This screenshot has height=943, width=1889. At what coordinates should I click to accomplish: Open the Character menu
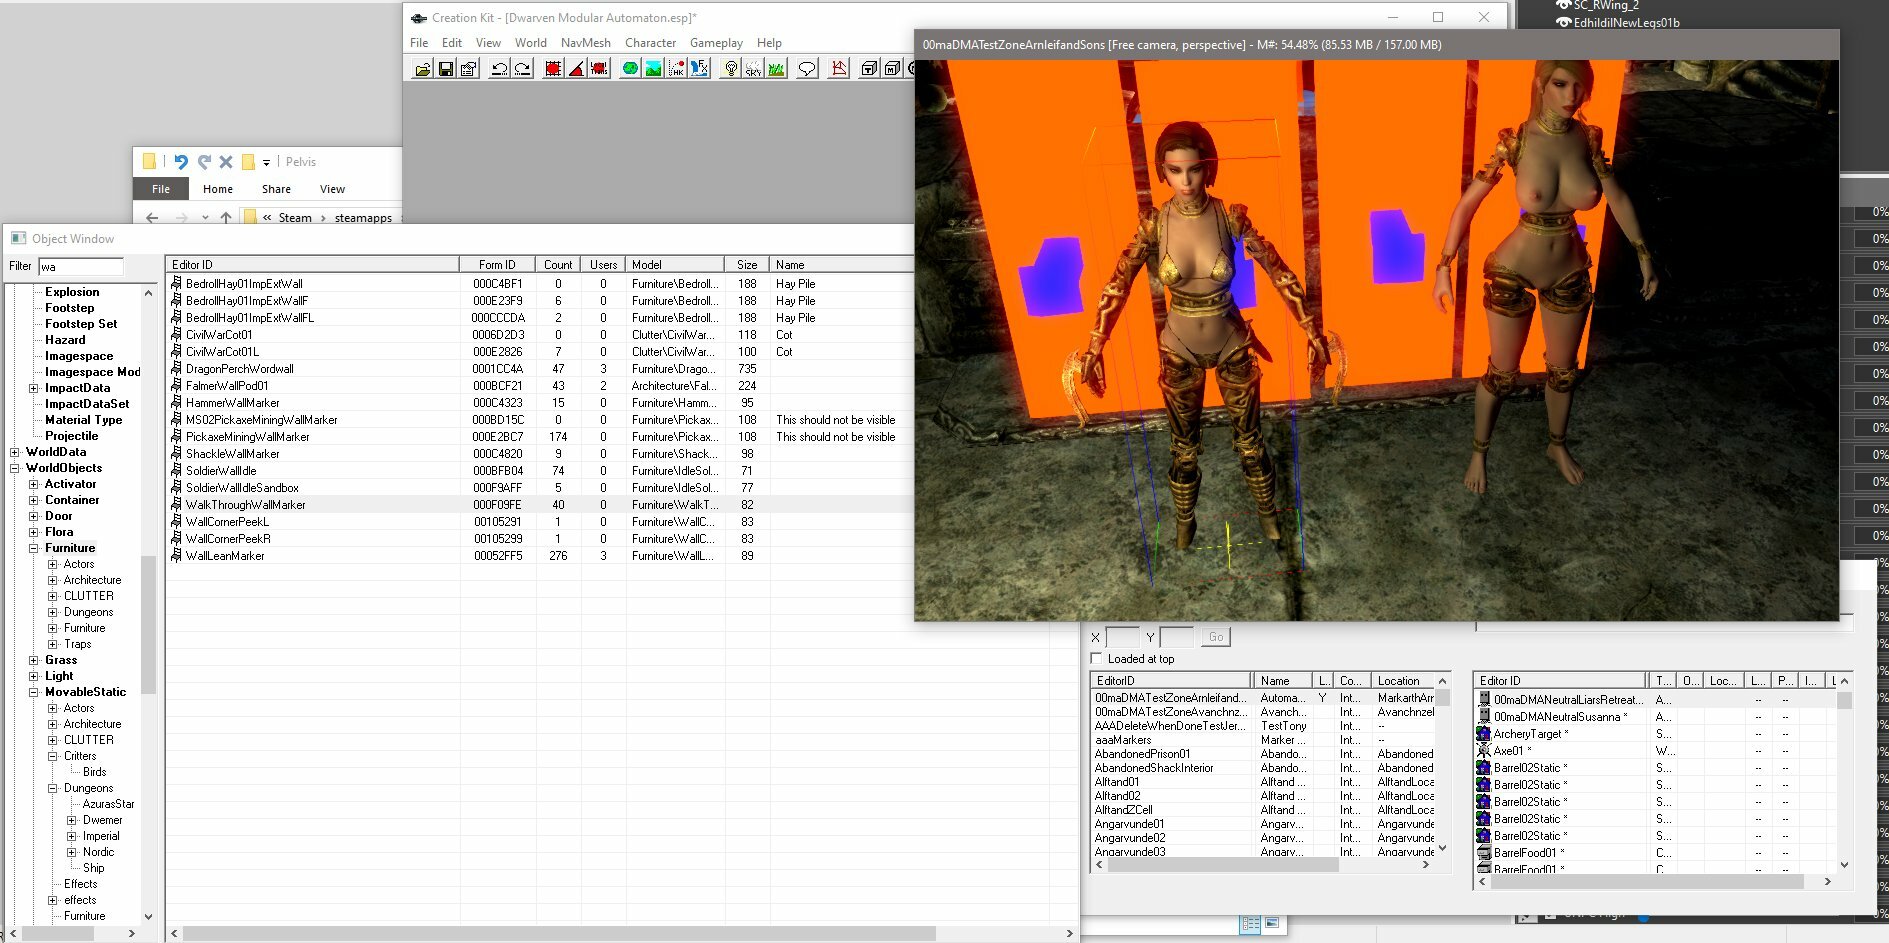pos(651,43)
